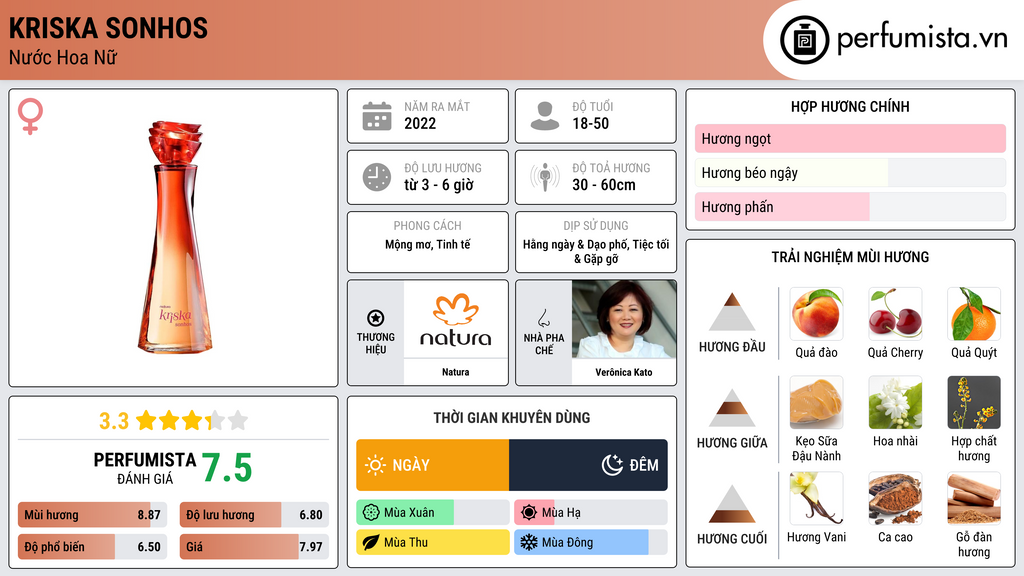Click the KRISKA SONHOS title
The image size is (1024, 576).
108,28
